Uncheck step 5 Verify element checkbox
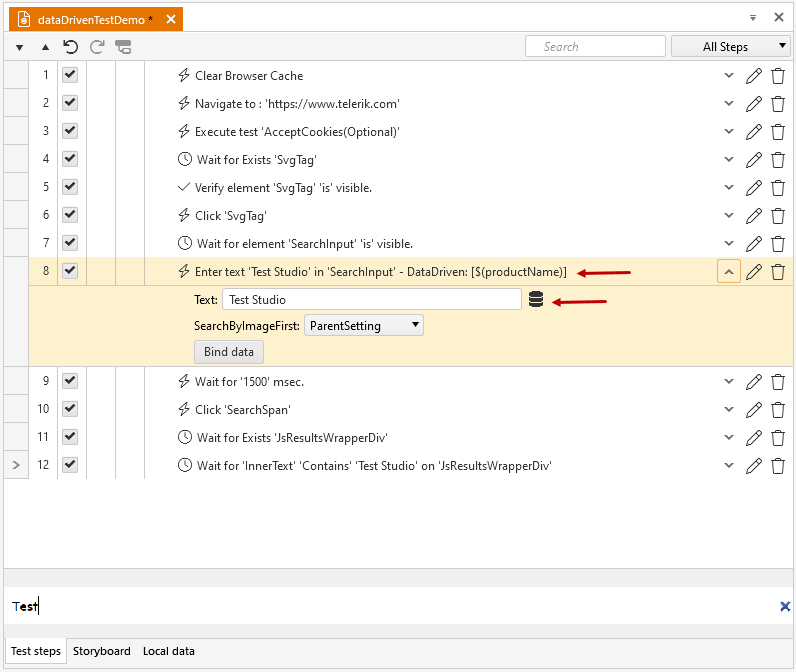 point(70,187)
